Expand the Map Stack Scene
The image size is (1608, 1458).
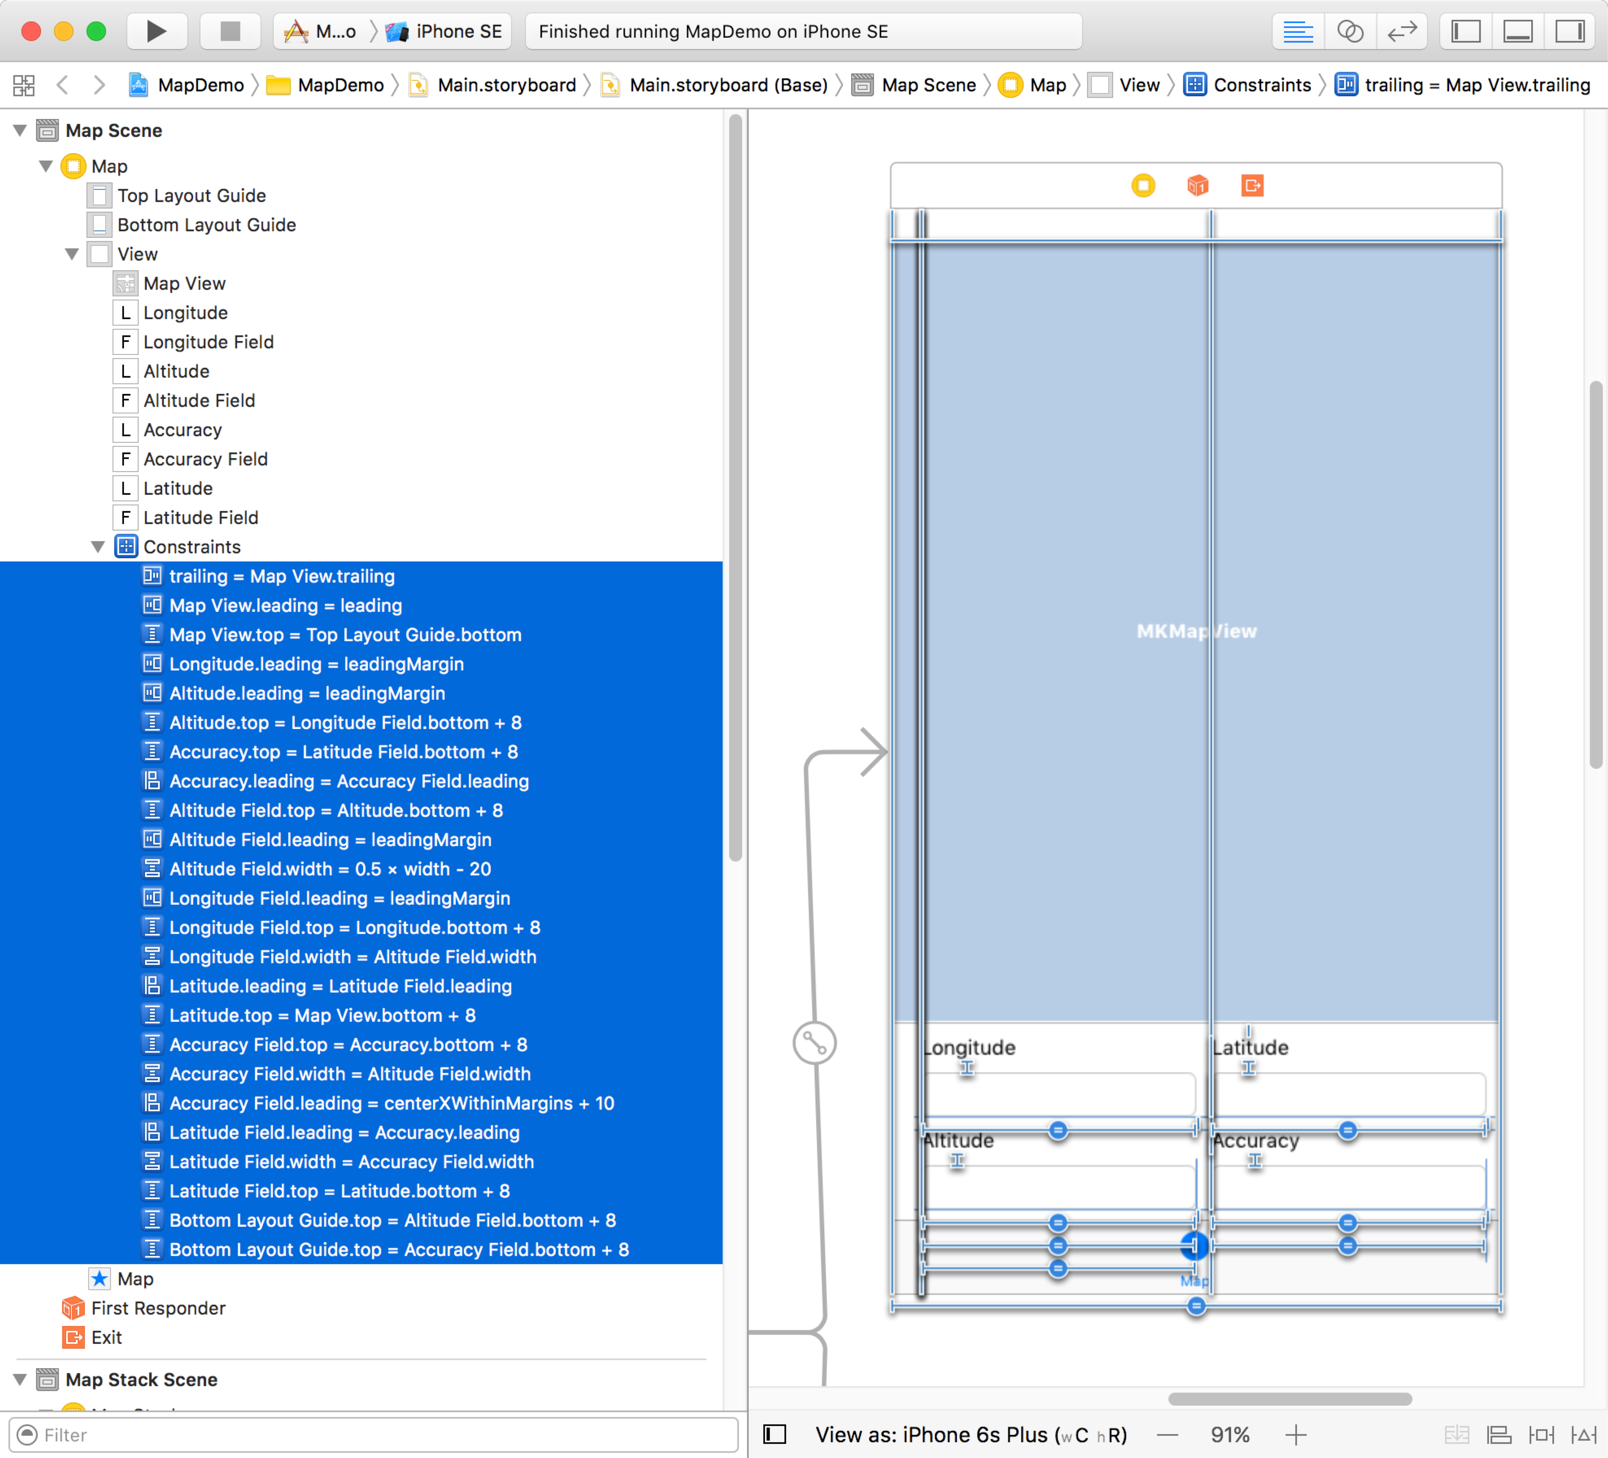pyautogui.click(x=20, y=1380)
